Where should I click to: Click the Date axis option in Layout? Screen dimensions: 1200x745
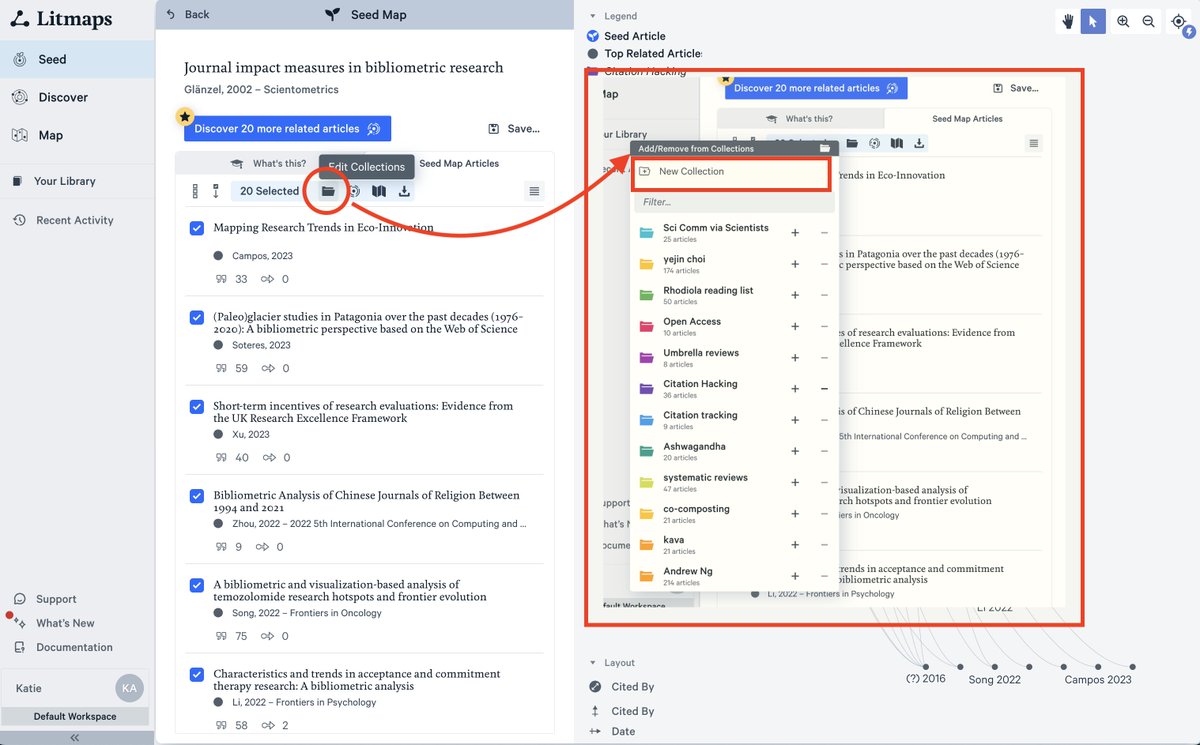click(612, 731)
